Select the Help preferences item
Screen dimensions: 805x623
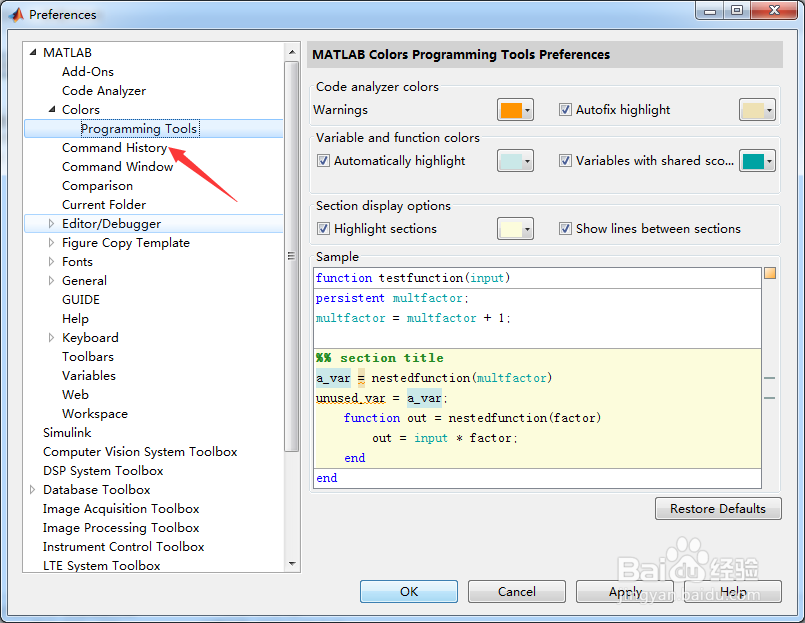tap(75, 318)
